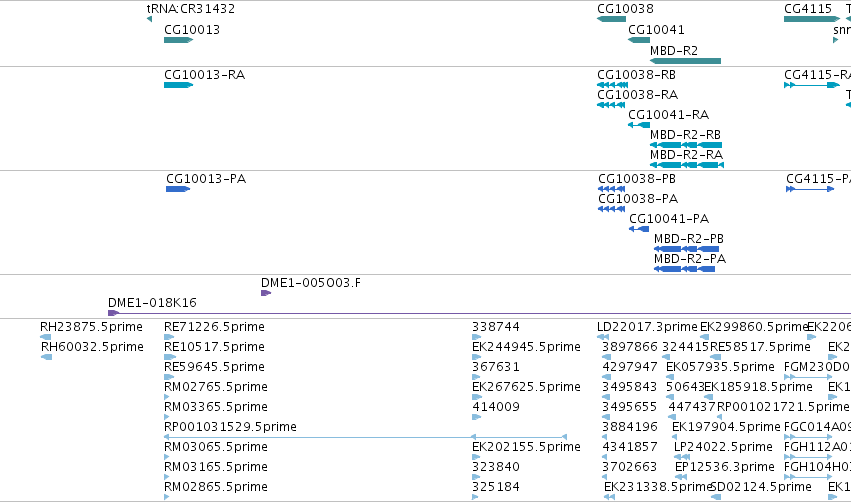Select protein label CG10038-PB
The height and width of the screenshot is (502, 851).
tap(637, 179)
